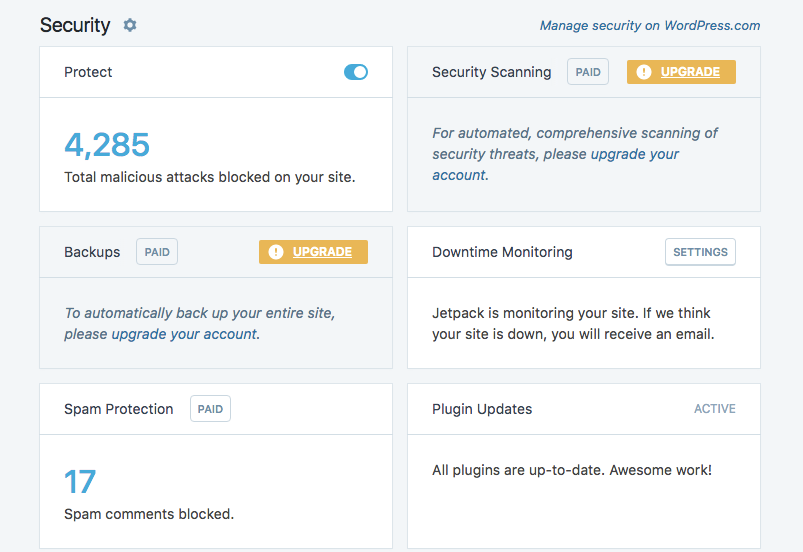Toggle the Protect switch off

tap(356, 72)
